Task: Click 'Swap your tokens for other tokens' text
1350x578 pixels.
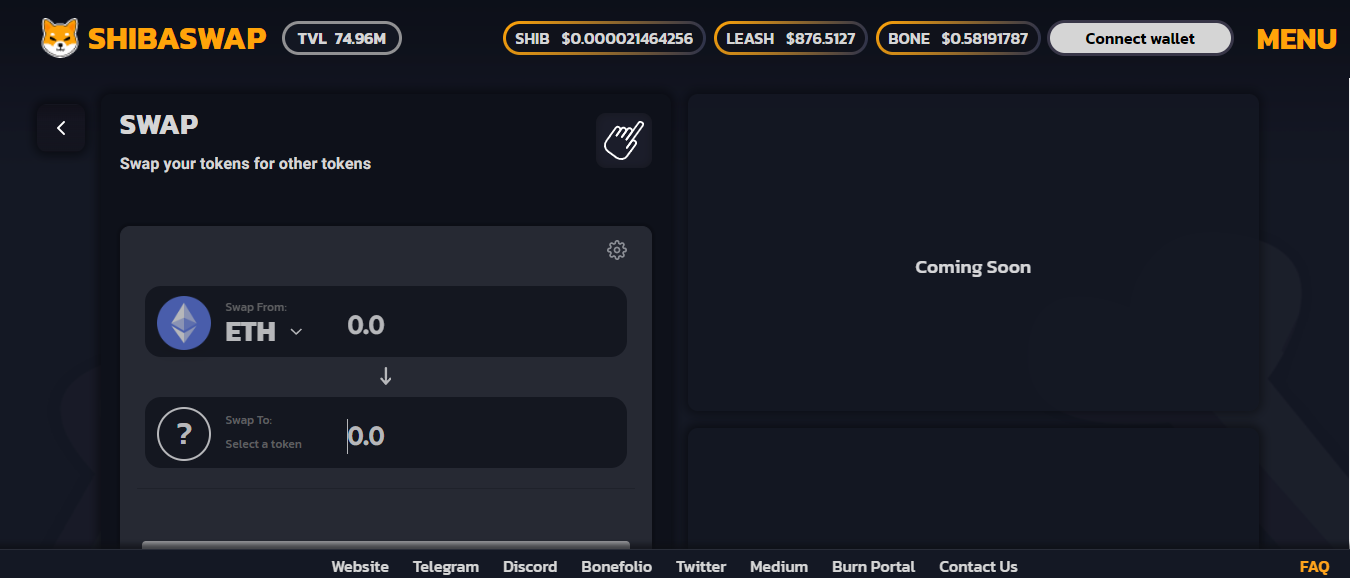Action: pos(245,163)
